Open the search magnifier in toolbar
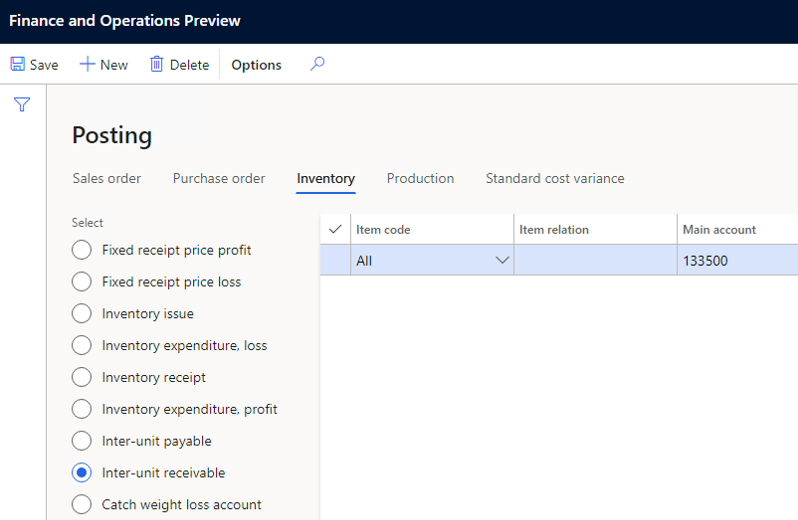798x520 pixels. pos(317,65)
